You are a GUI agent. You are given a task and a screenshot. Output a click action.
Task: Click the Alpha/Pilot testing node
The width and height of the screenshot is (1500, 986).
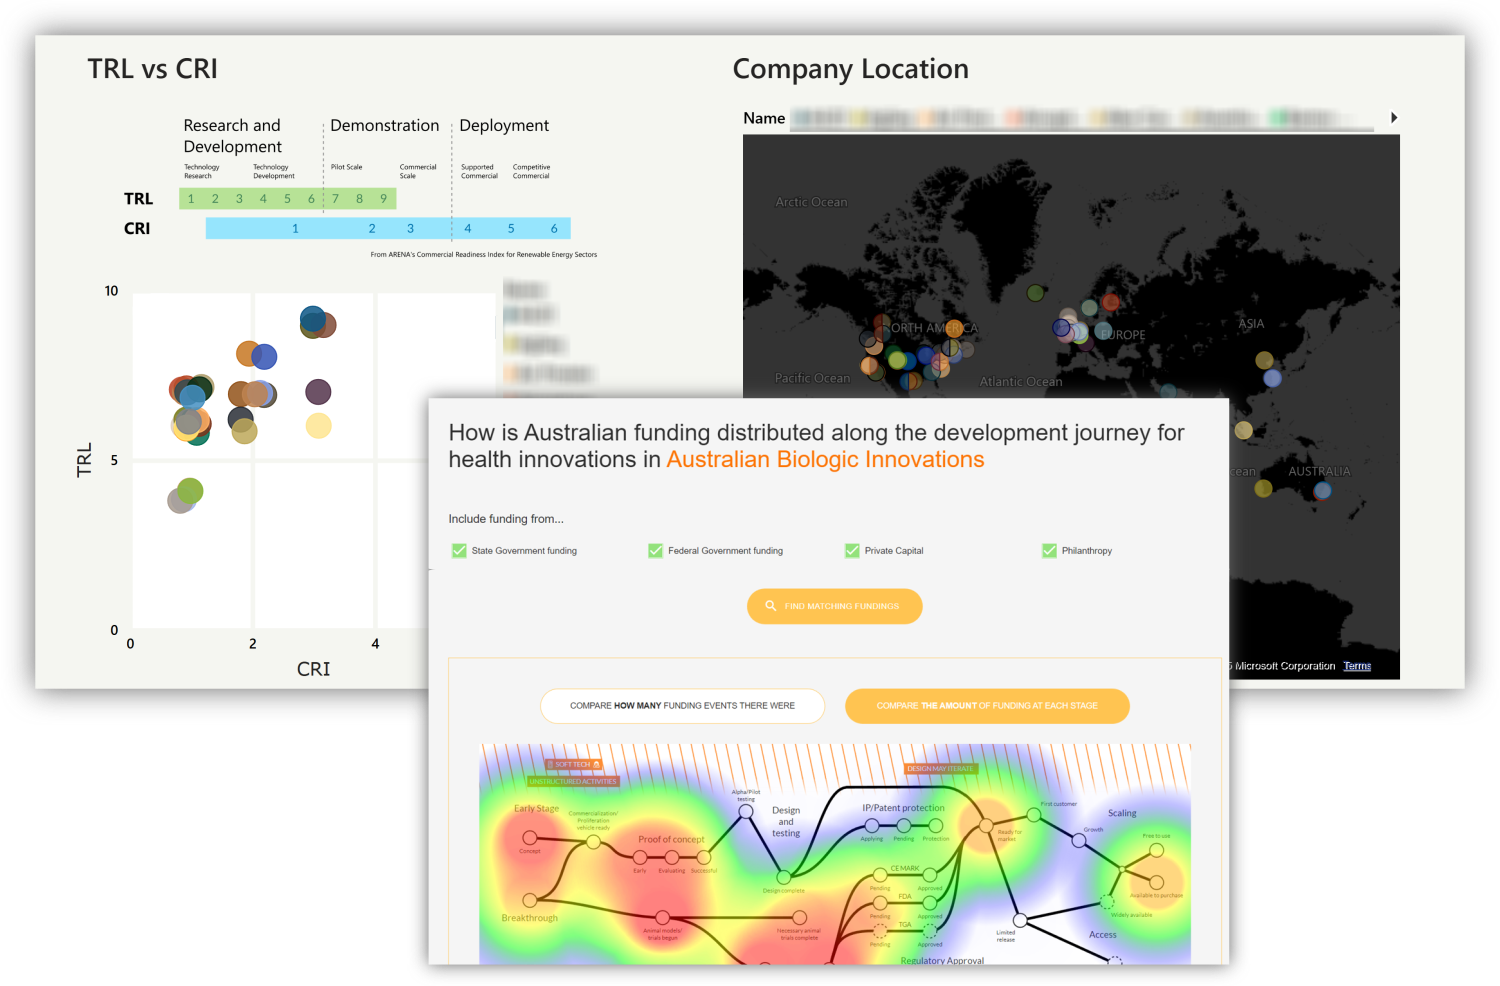(746, 812)
